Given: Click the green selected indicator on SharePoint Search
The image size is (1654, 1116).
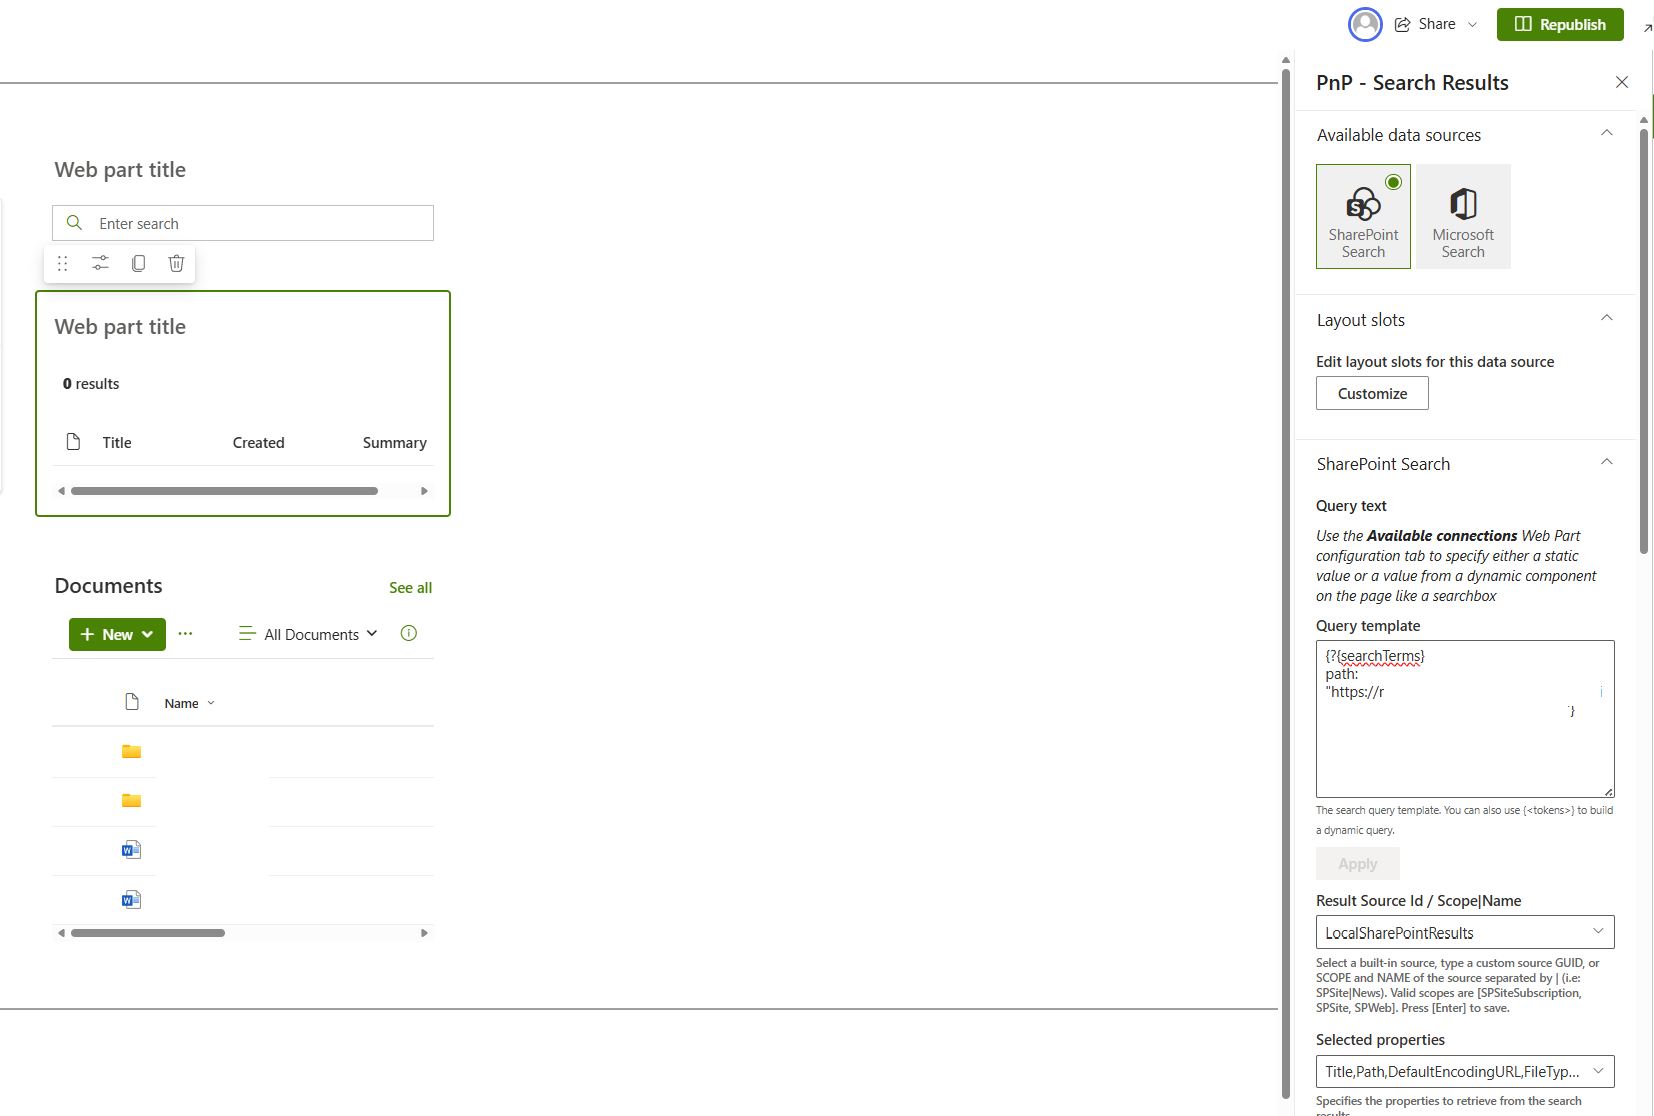Looking at the screenshot, I should [x=1394, y=182].
